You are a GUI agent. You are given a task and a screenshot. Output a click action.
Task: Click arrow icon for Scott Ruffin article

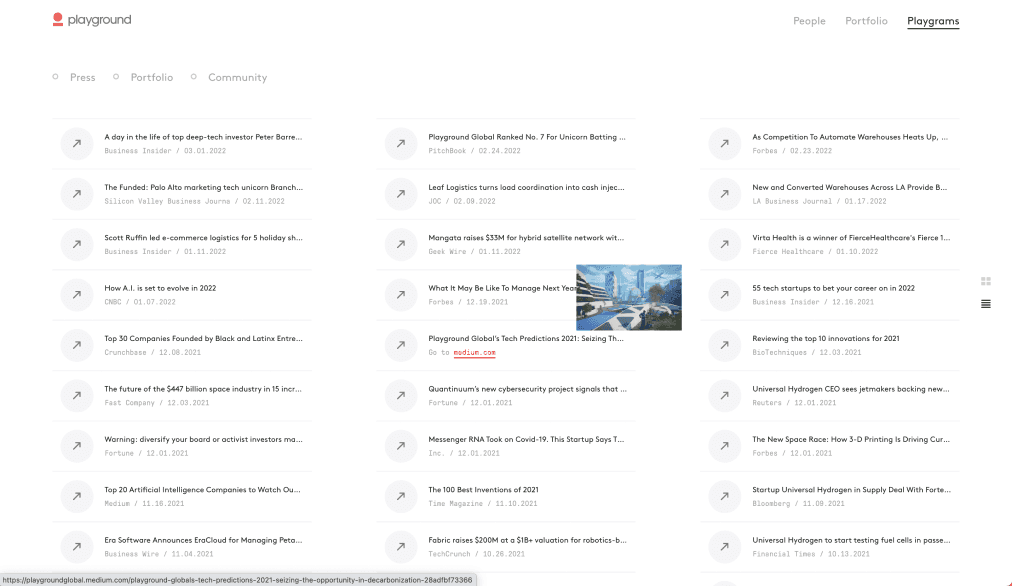[77, 244]
